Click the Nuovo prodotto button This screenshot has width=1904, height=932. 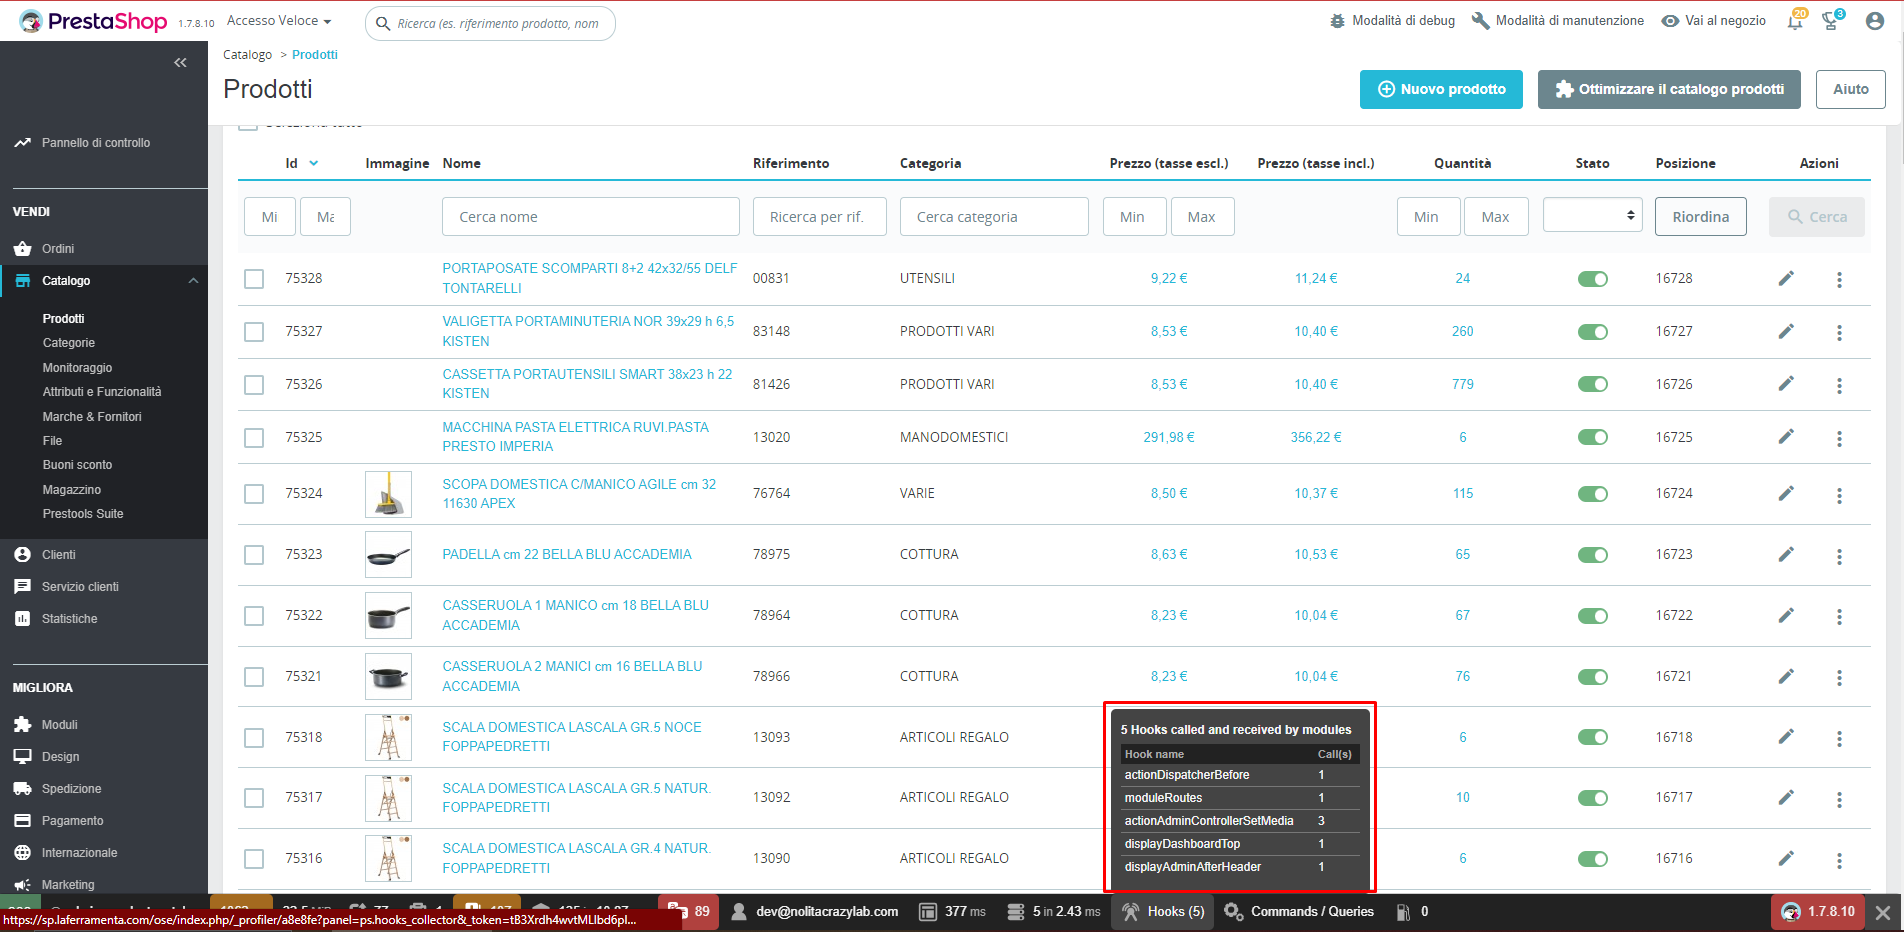pos(1440,89)
